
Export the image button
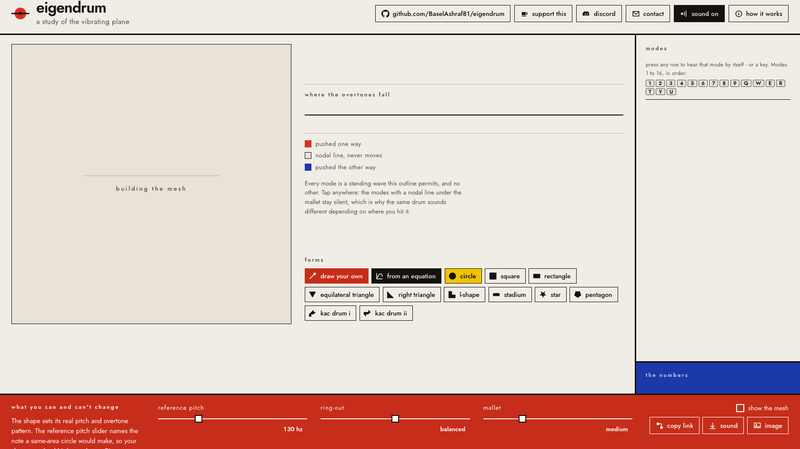768,426
